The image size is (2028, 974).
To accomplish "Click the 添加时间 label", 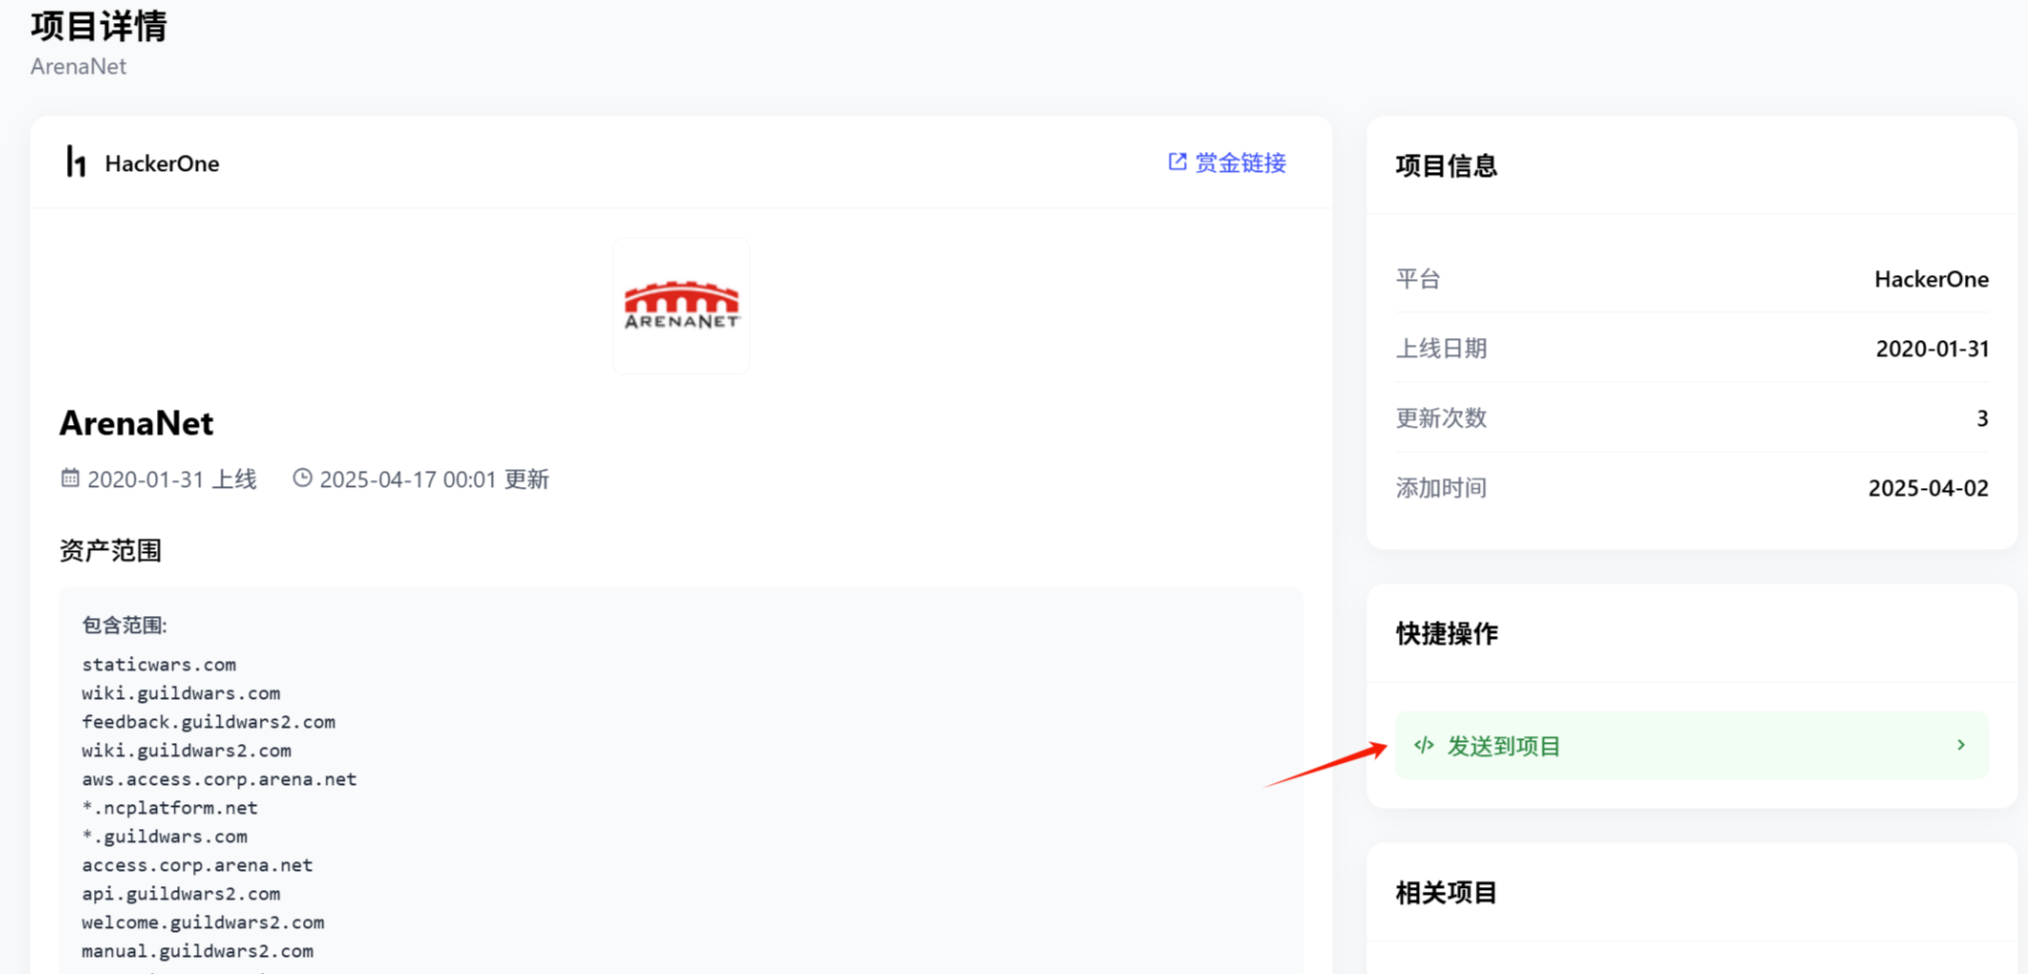I will tap(1441, 488).
